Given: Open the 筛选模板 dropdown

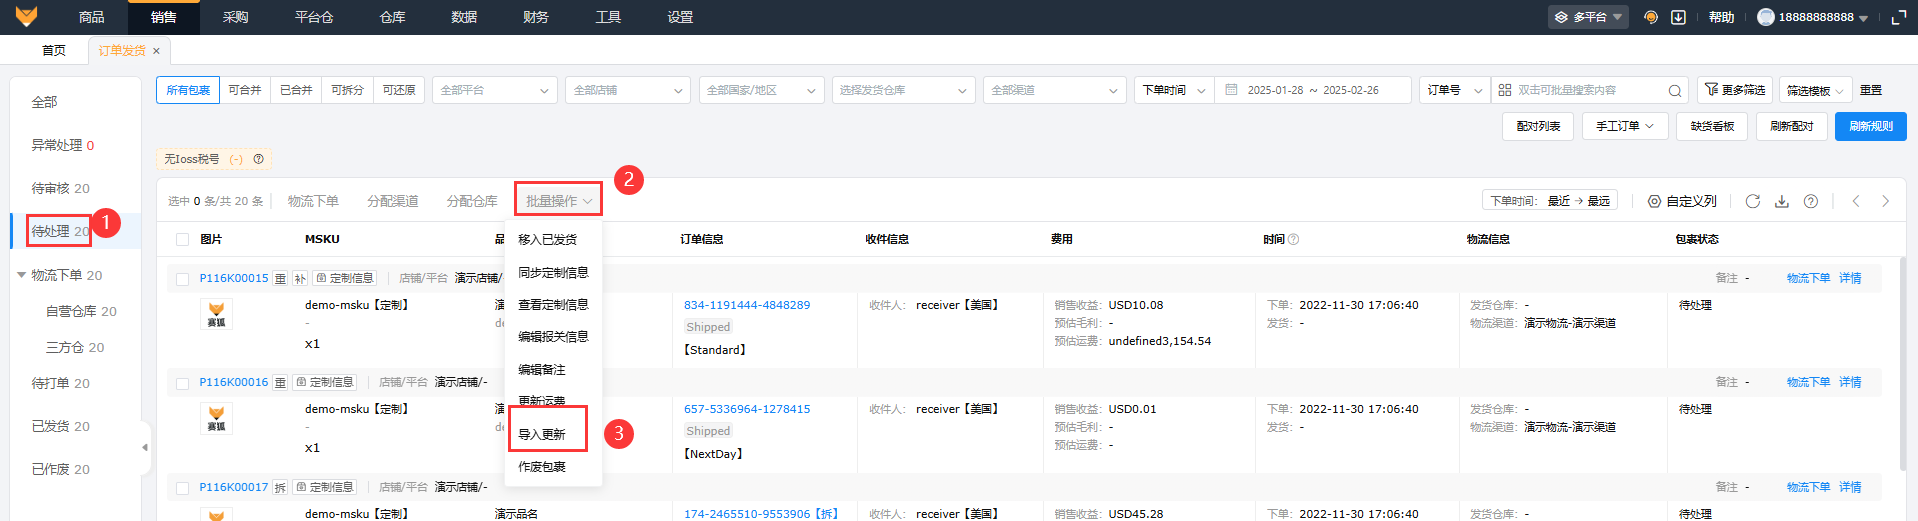Looking at the screenshot, I should 1816,90.
